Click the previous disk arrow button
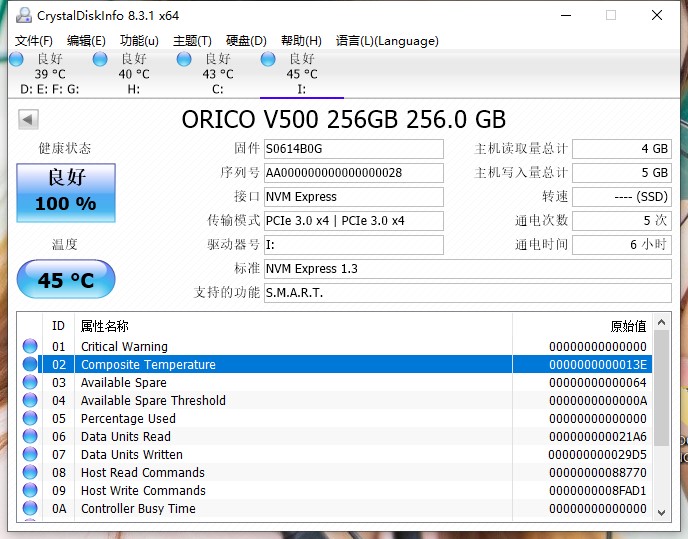Screen dimensions: 688x539 (x=28, y=120)
